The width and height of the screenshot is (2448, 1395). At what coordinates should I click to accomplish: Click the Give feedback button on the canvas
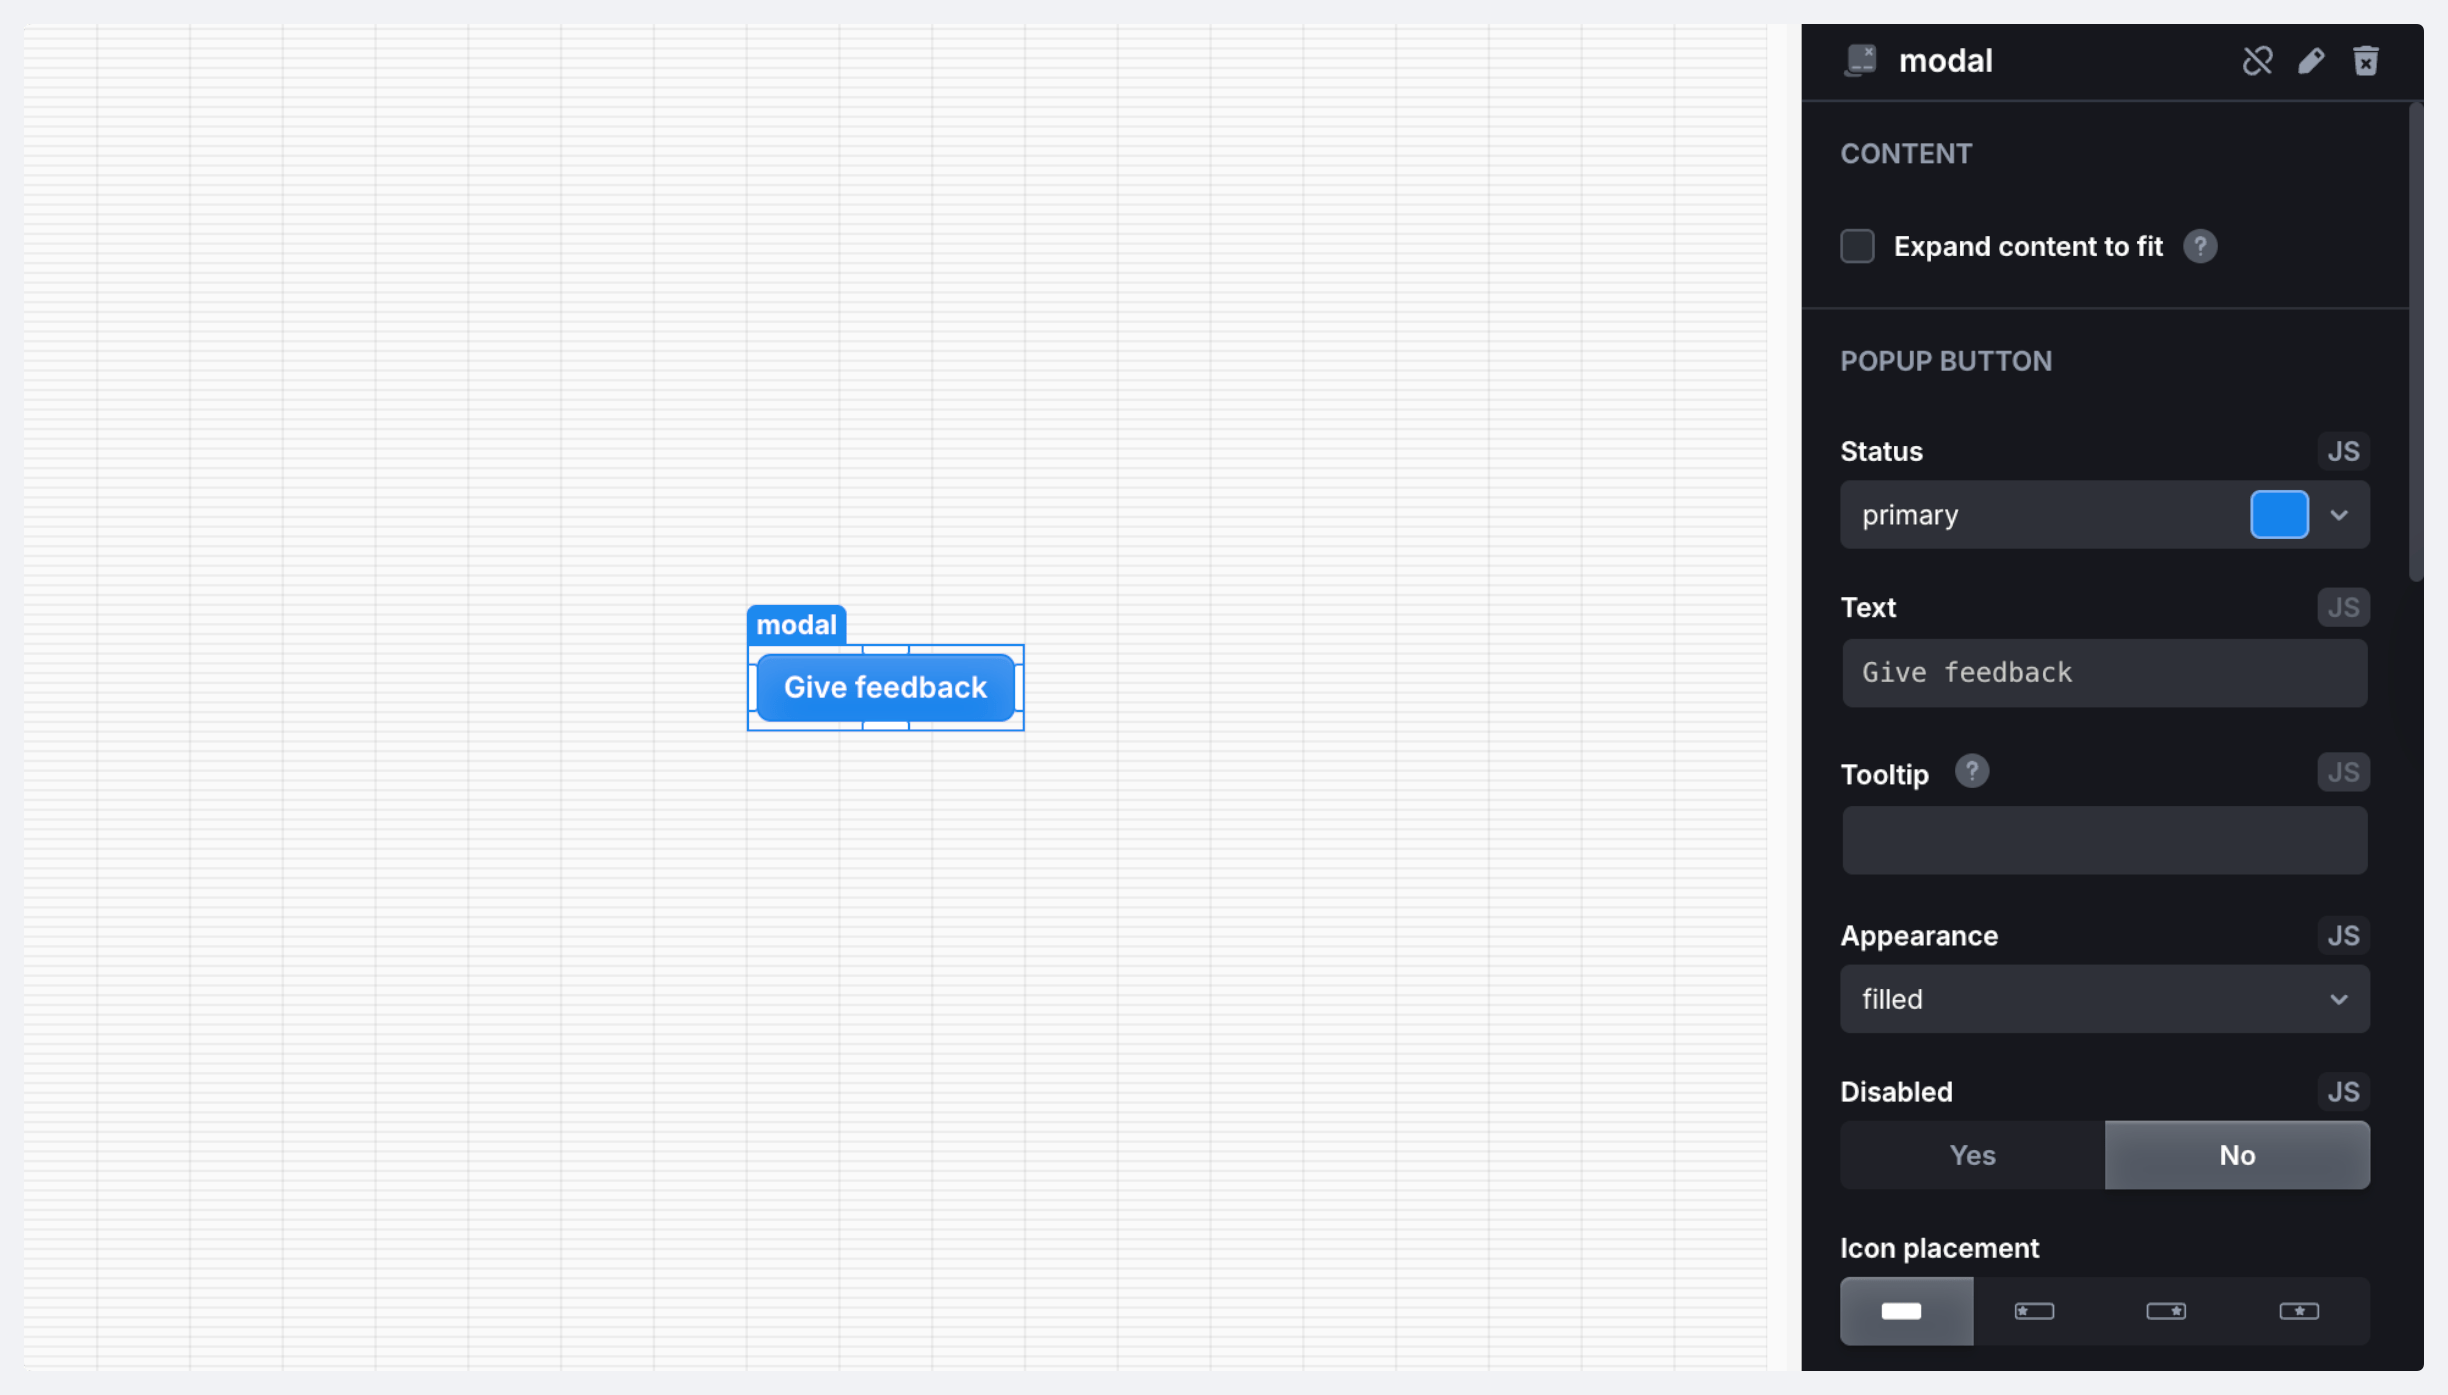(885, 688)
